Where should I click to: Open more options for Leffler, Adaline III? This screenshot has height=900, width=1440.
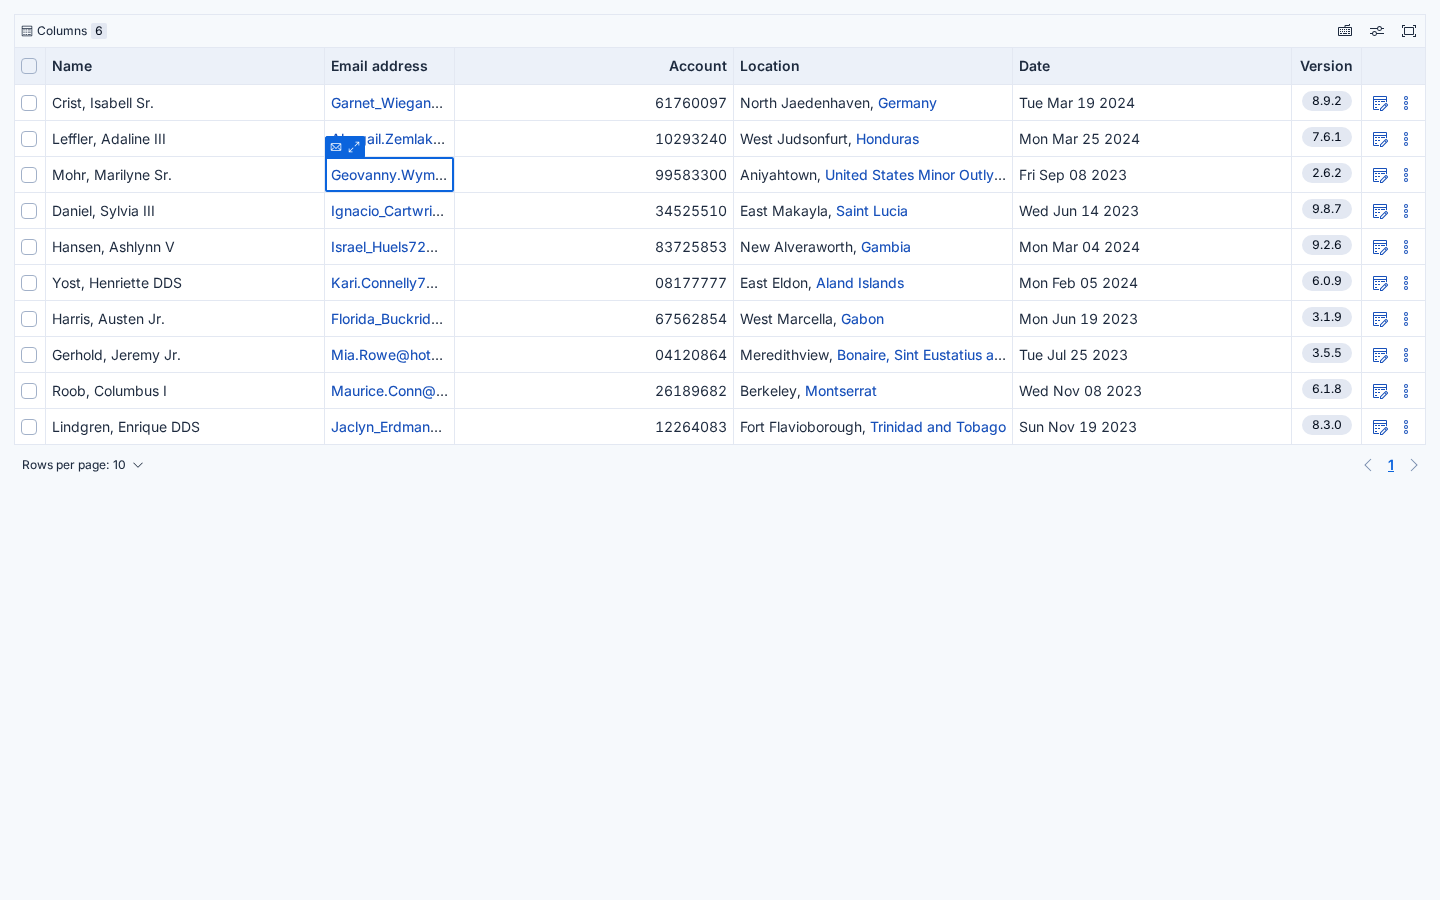click(1406, 139)
